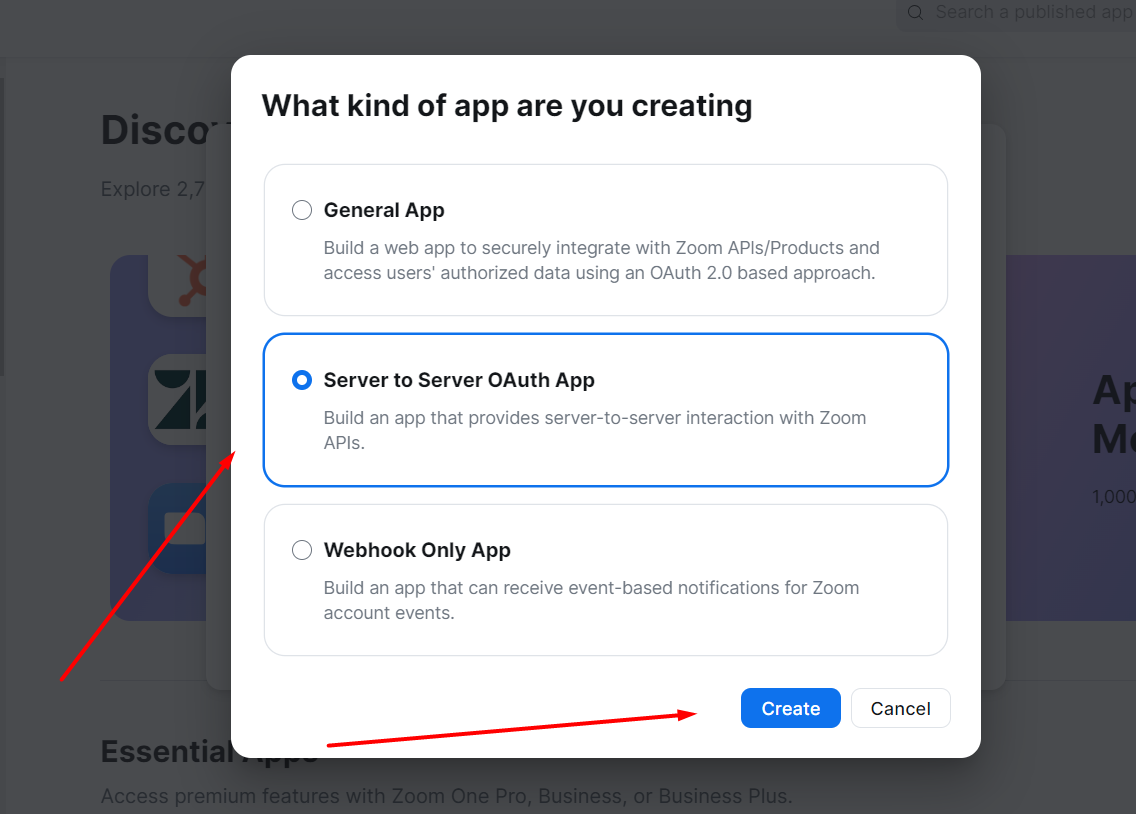The width and height of the screenshot is (1136, 814).
Task: Cancel the app creation dialog
Action: 901,708
